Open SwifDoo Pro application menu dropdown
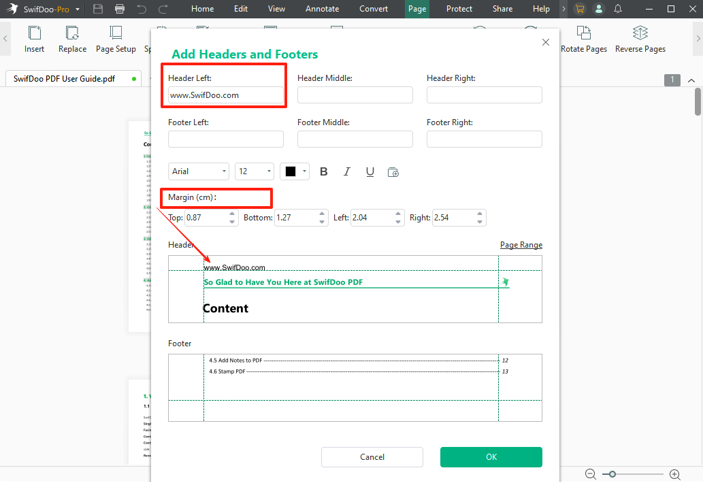Viewport: 703px width, 482px height. (x=78, y=9)
